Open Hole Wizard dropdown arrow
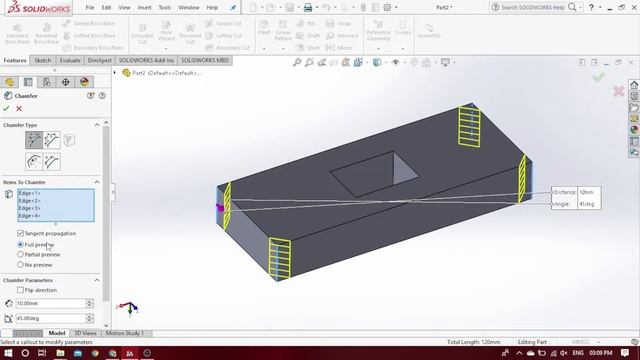640x360 pixels. 166,49
